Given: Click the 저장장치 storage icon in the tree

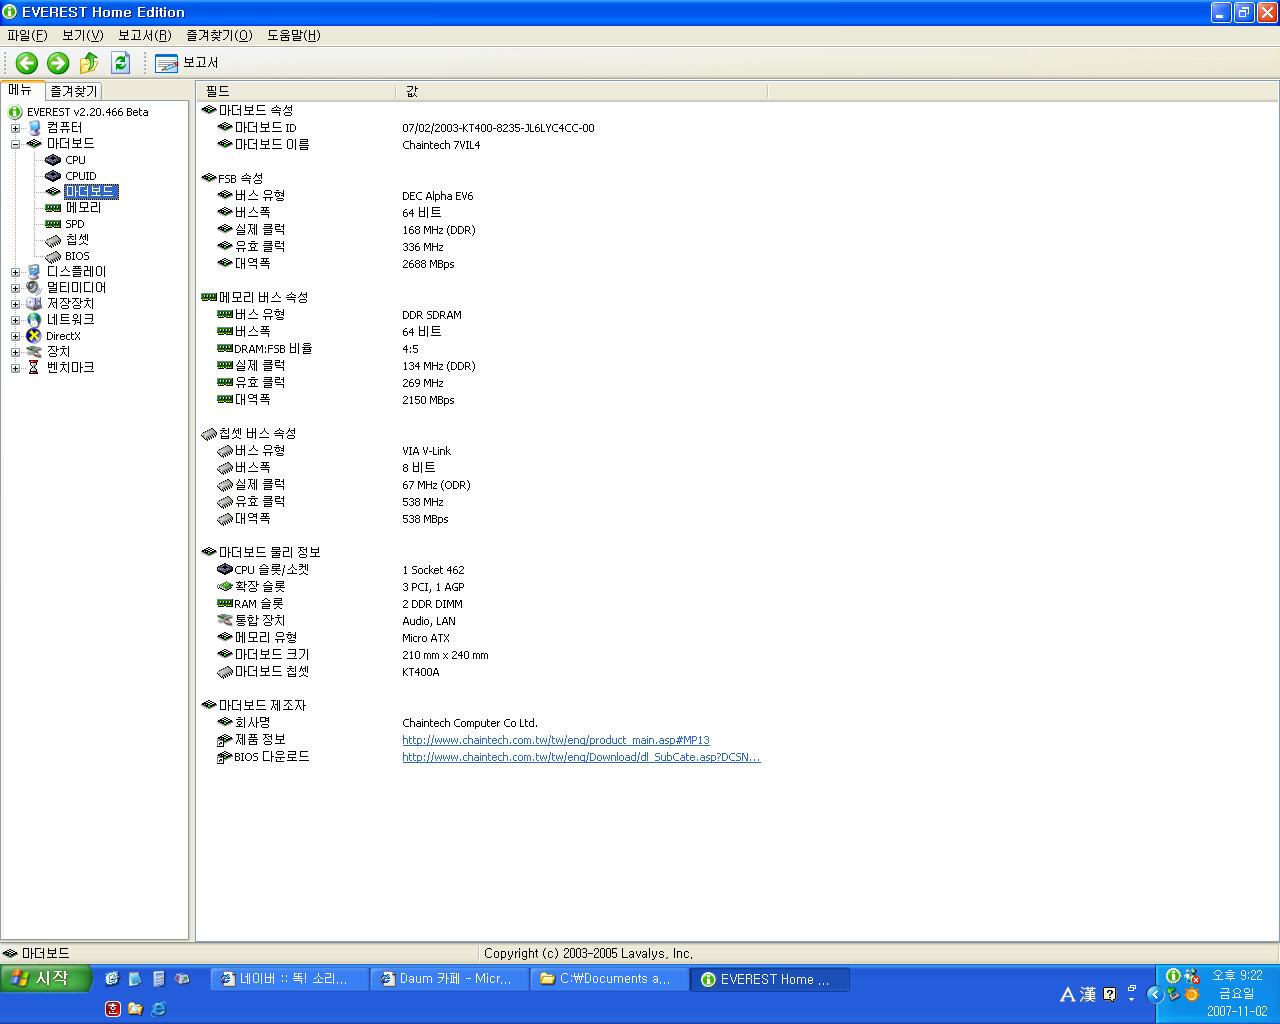Looking at the screenshot, I should tap(34, 304).
